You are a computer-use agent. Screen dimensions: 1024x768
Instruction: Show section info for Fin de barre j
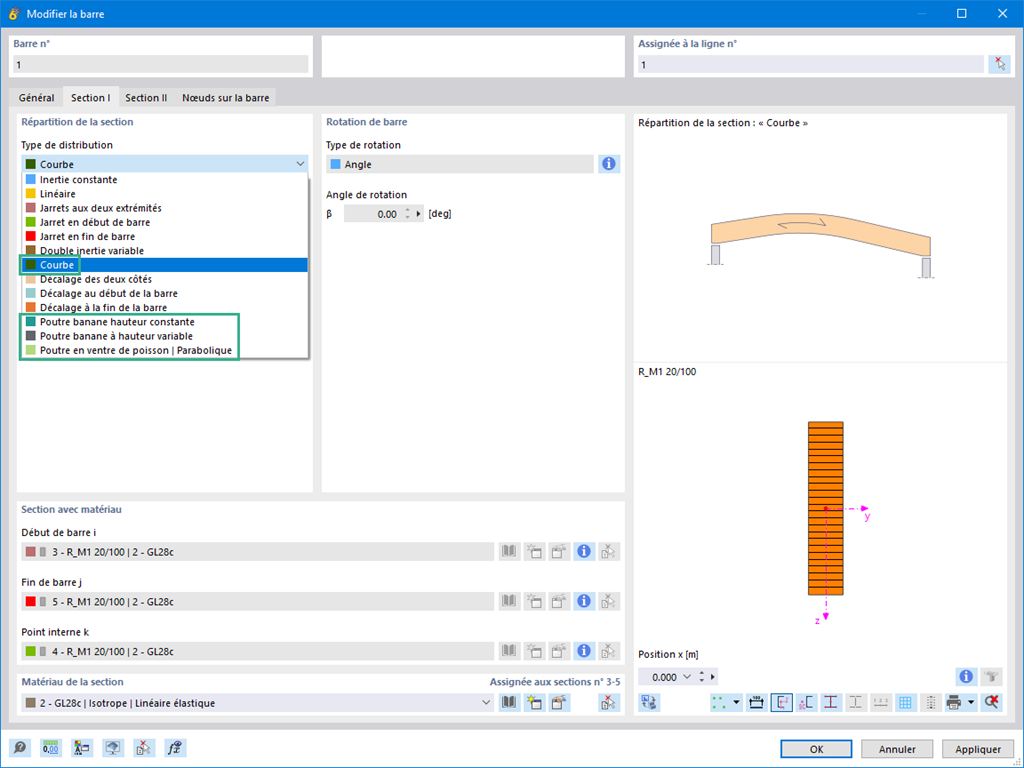pyautogui.click(x=584, y=601)
